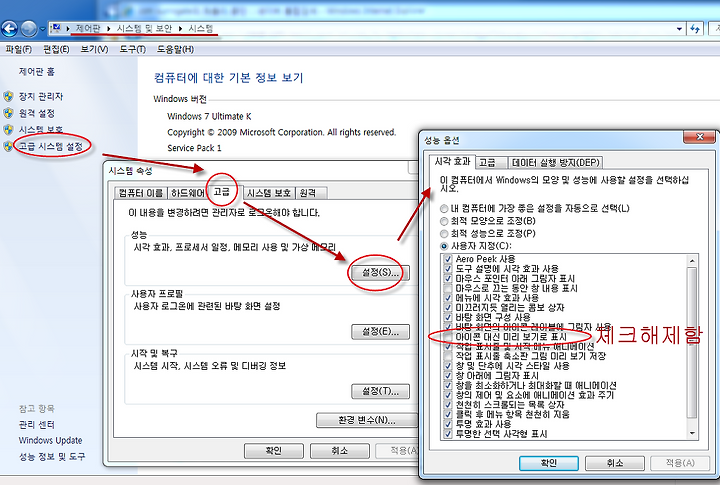Switch to 시스템 보호 tab in 시스템 속성
Viewport: 720px width, 485px height.
[x=269, y=193]
